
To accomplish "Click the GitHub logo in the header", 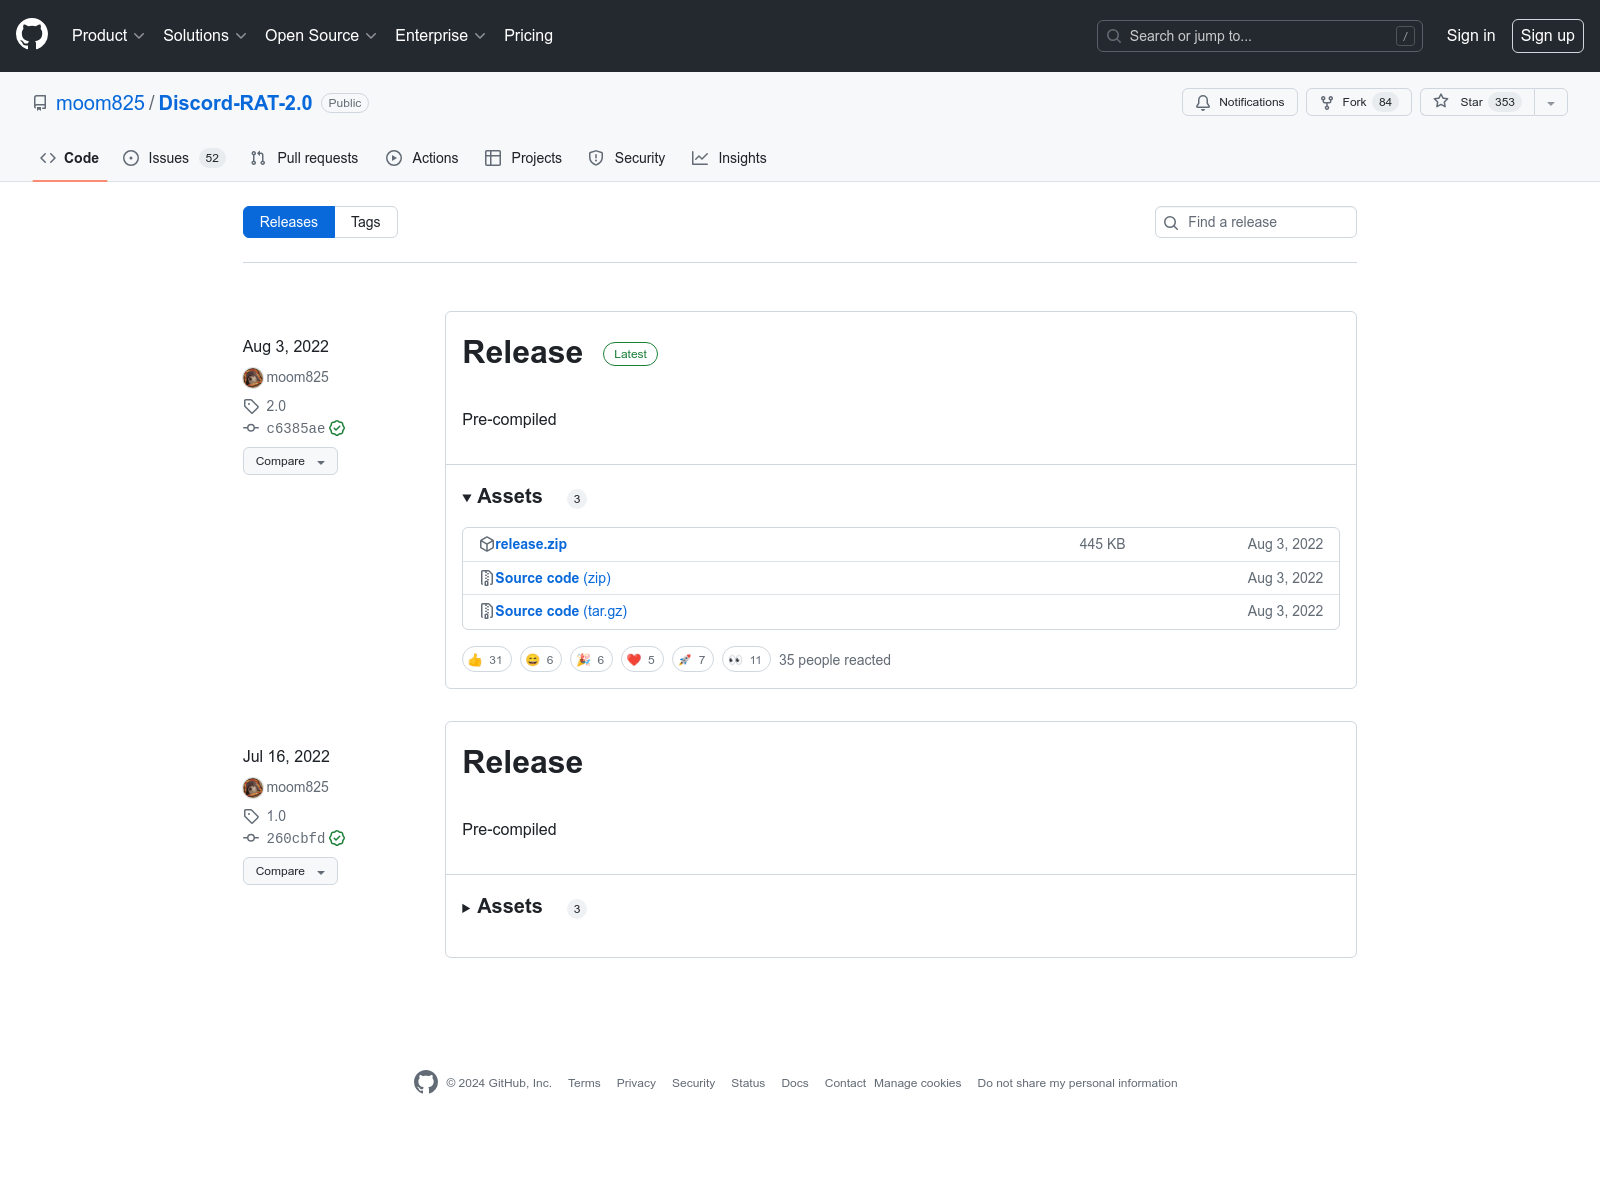I will coord(32,35).
